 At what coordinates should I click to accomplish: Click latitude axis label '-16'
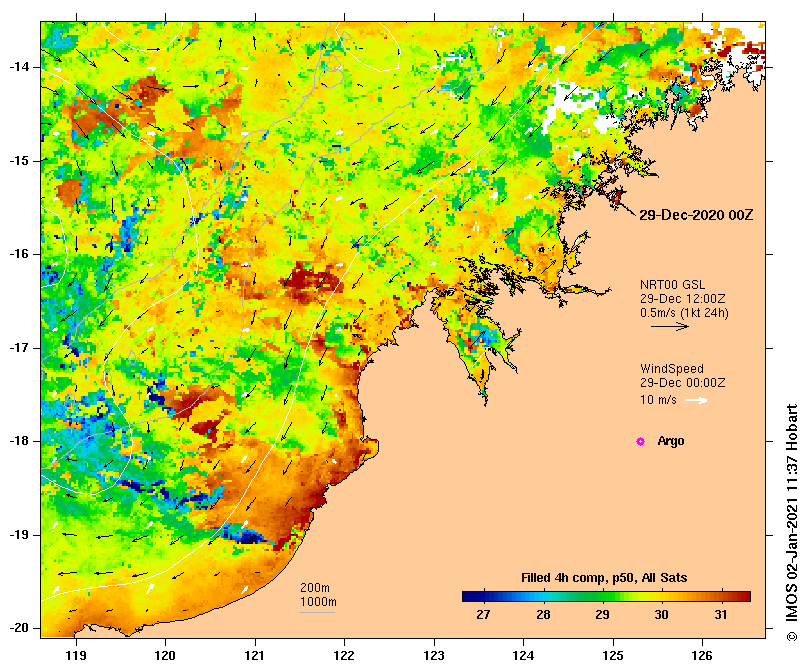coord(20,254)
